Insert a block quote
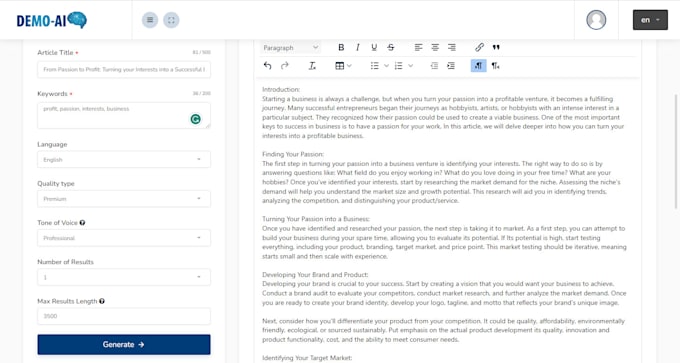Image resolution: width=680 pixels, height=363 pixels. [496, 47]
